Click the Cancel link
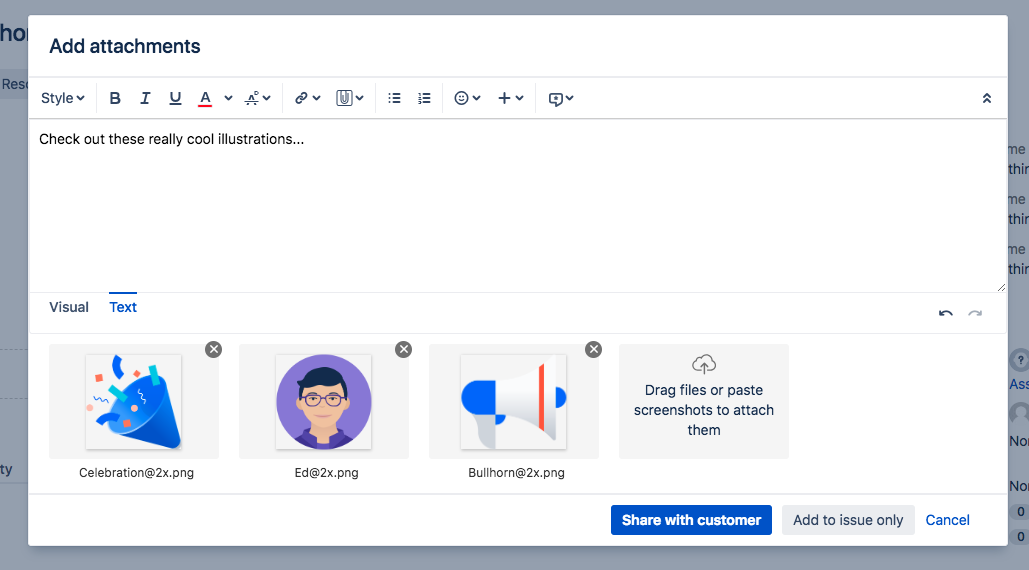Image resolution: width=1029 pixels, height=570 pixels. (947, 520)
